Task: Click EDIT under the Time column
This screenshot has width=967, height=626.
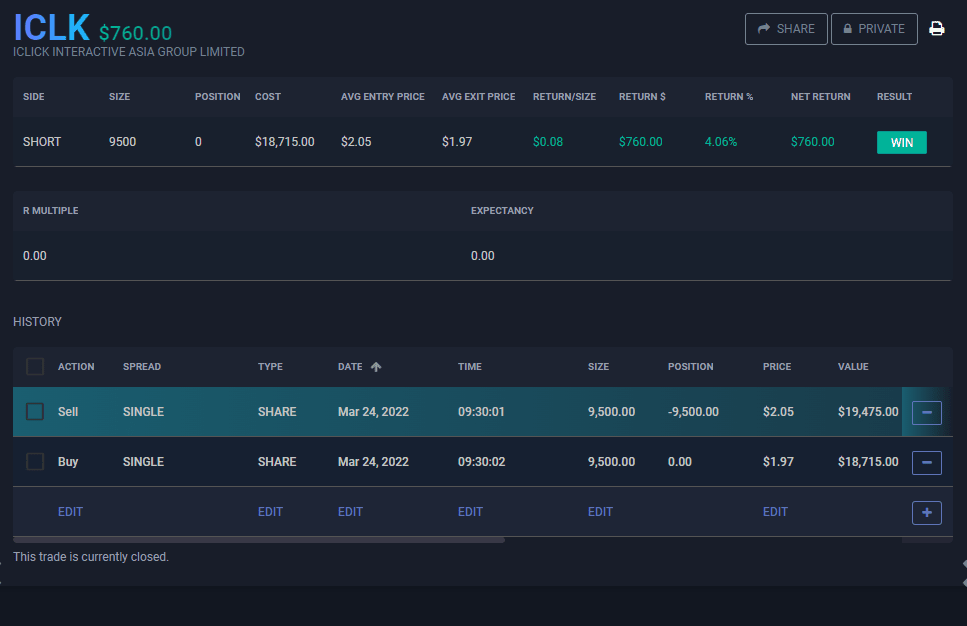Action: (470, 512)
